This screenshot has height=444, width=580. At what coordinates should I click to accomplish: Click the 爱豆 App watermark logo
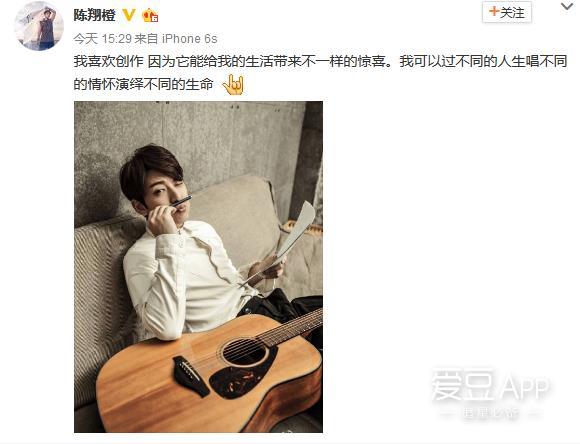(x=490, y=386)
